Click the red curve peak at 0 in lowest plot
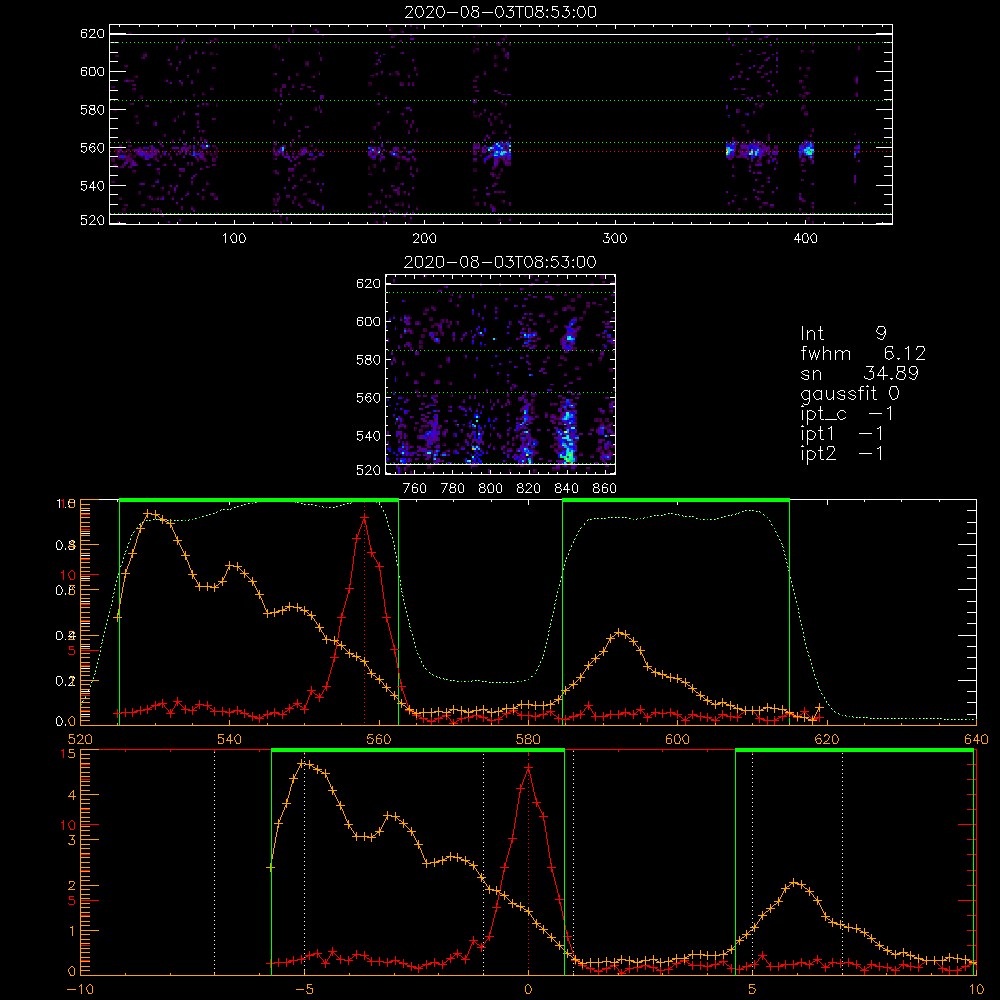Screen dimensions: 1000x1000 (528, 767)
